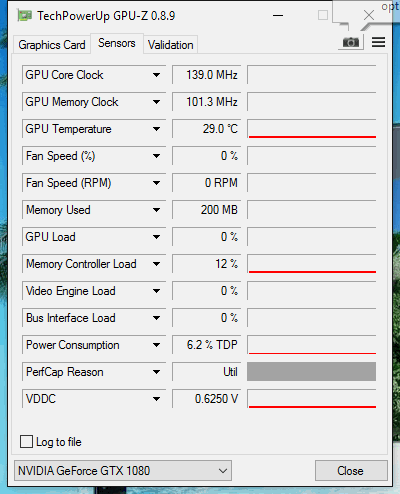Switch to Graphics Card tab
Image resolution: width=400 pixels, height=494 pixels.
(x=52, y=45)
